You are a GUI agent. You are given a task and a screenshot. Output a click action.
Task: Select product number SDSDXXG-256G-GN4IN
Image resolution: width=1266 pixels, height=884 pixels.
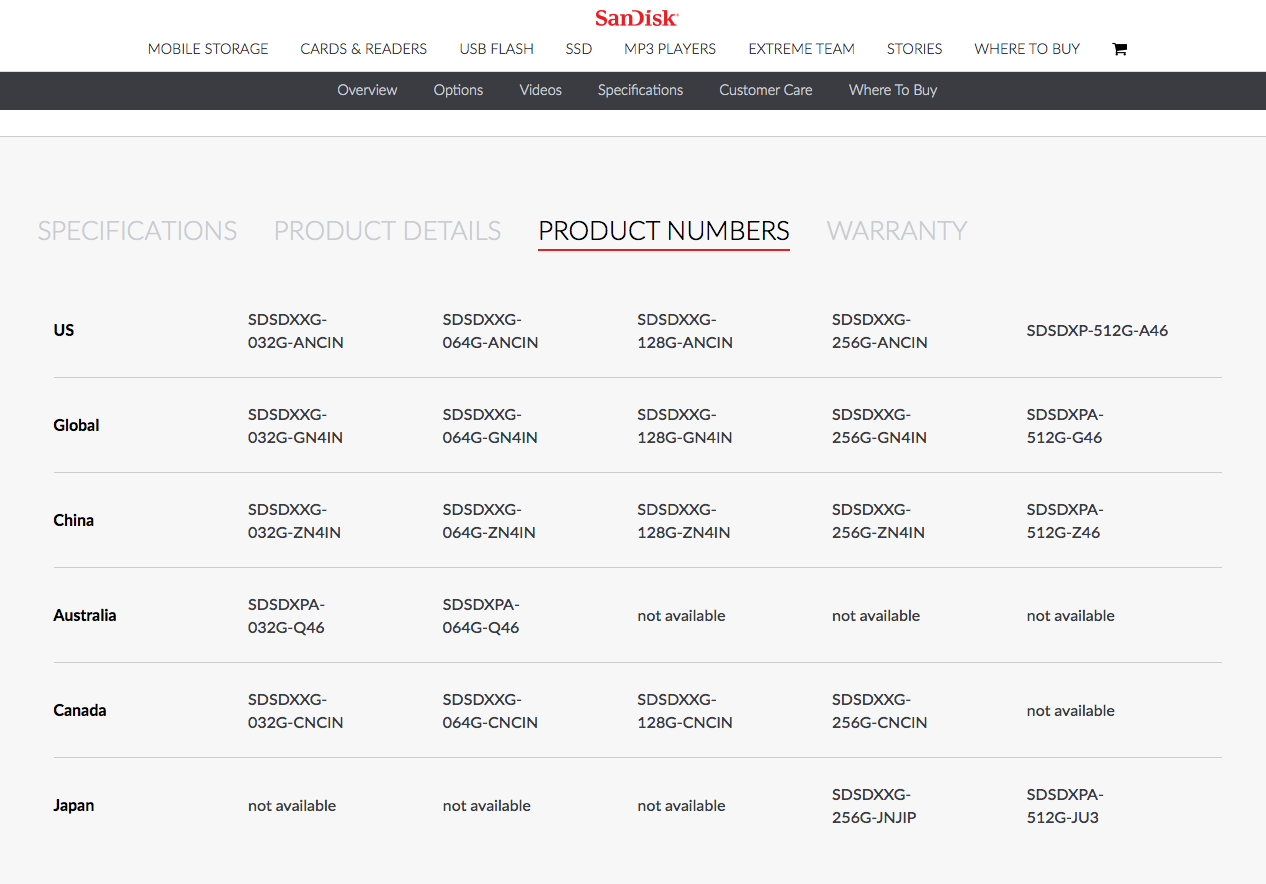pos(880,426)
